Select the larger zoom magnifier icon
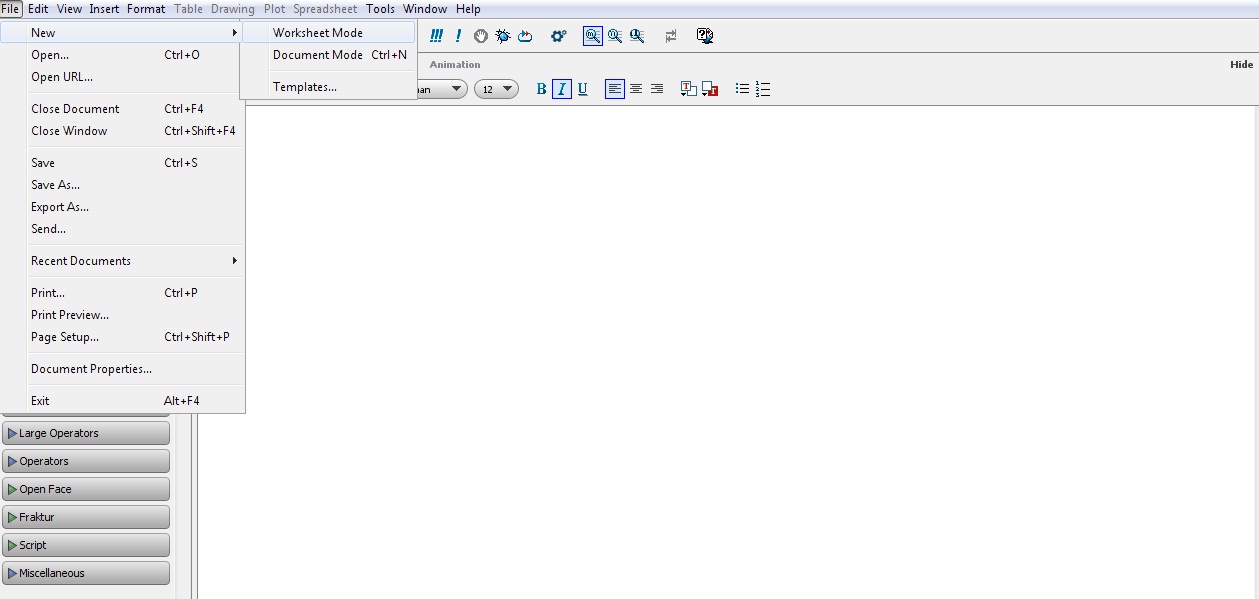 pos(637,35)
